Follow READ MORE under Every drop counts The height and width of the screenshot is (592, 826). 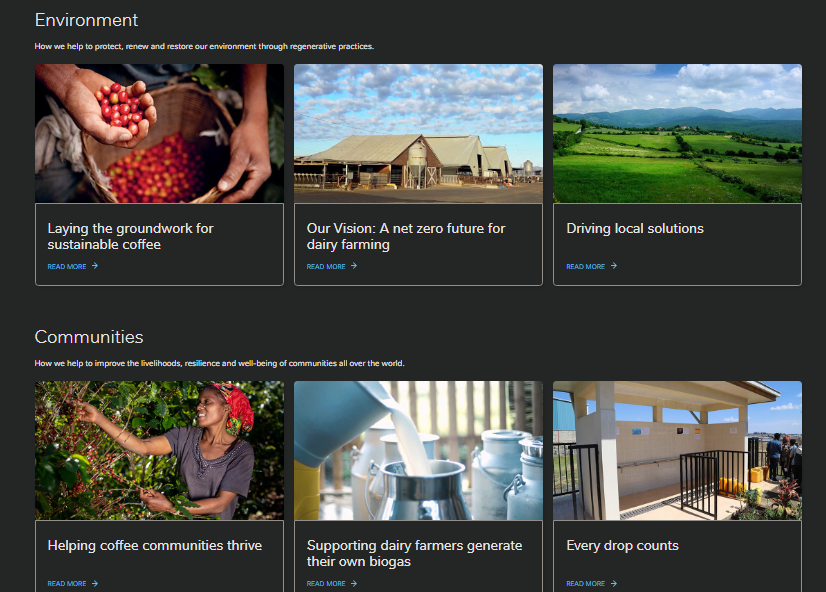tap(585, 584)
